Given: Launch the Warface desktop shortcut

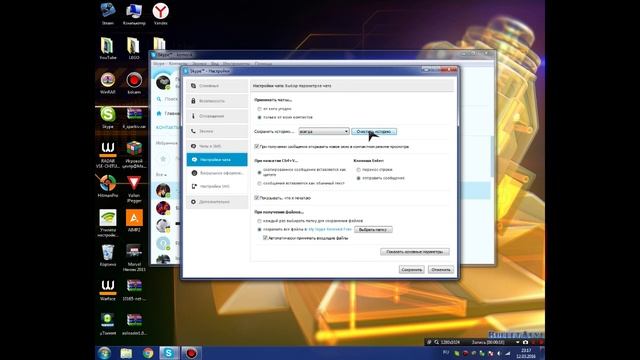Looking at the screenshot, I should 108,290.
